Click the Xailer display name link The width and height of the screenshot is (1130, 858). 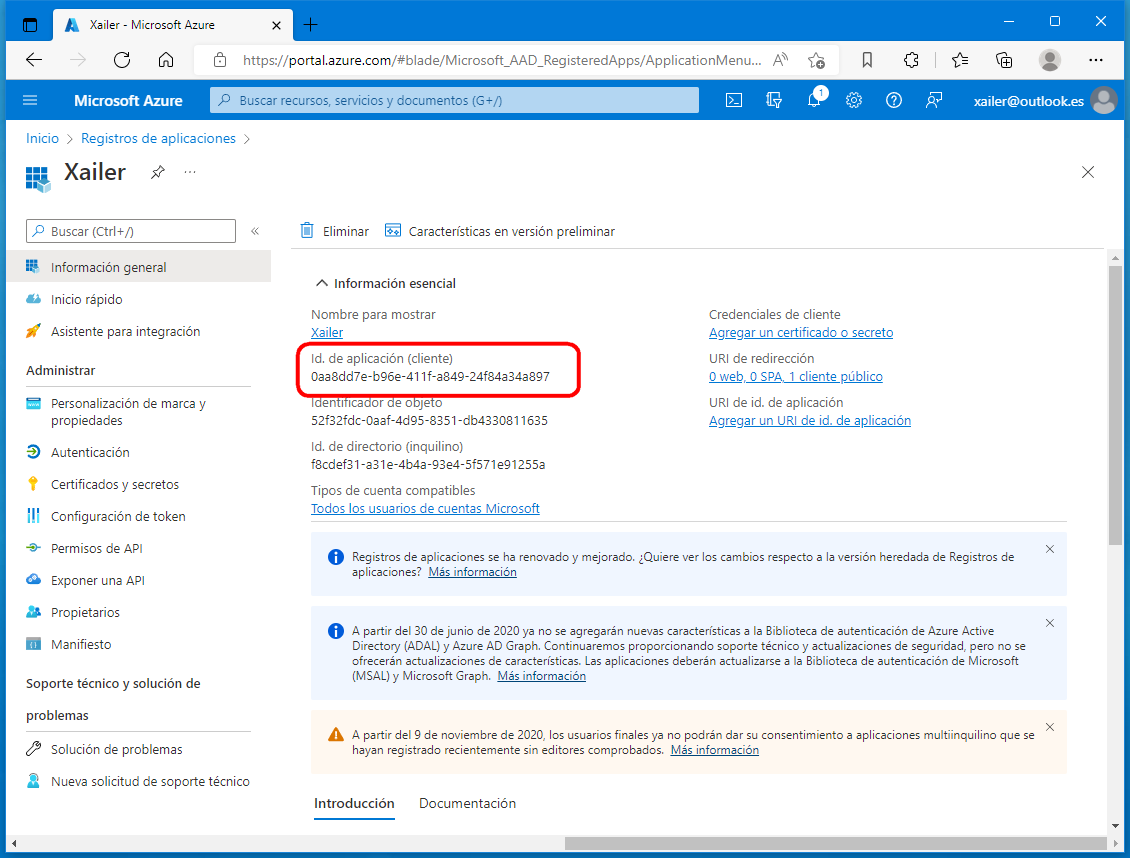[x=326, y=333]
